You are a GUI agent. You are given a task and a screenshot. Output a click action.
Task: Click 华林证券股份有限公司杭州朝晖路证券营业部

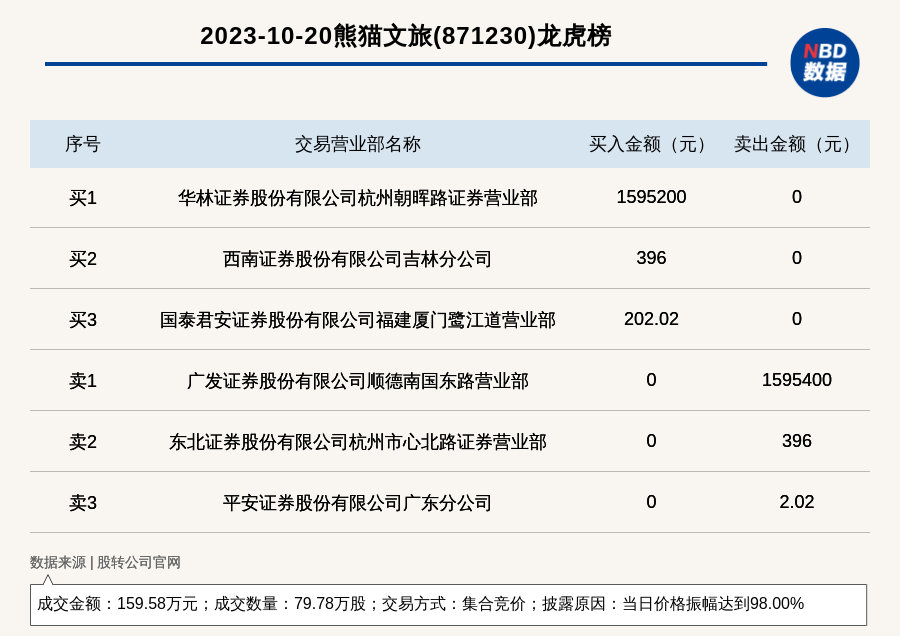pyautogui.click(x=358, y=198)
